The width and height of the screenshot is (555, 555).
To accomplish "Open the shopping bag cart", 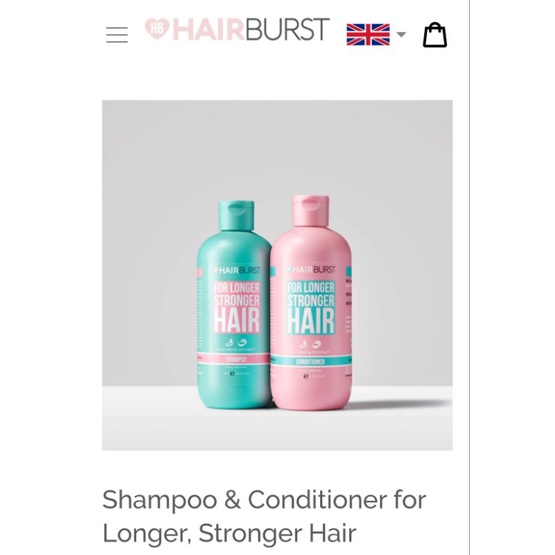I will pos(435,35).
